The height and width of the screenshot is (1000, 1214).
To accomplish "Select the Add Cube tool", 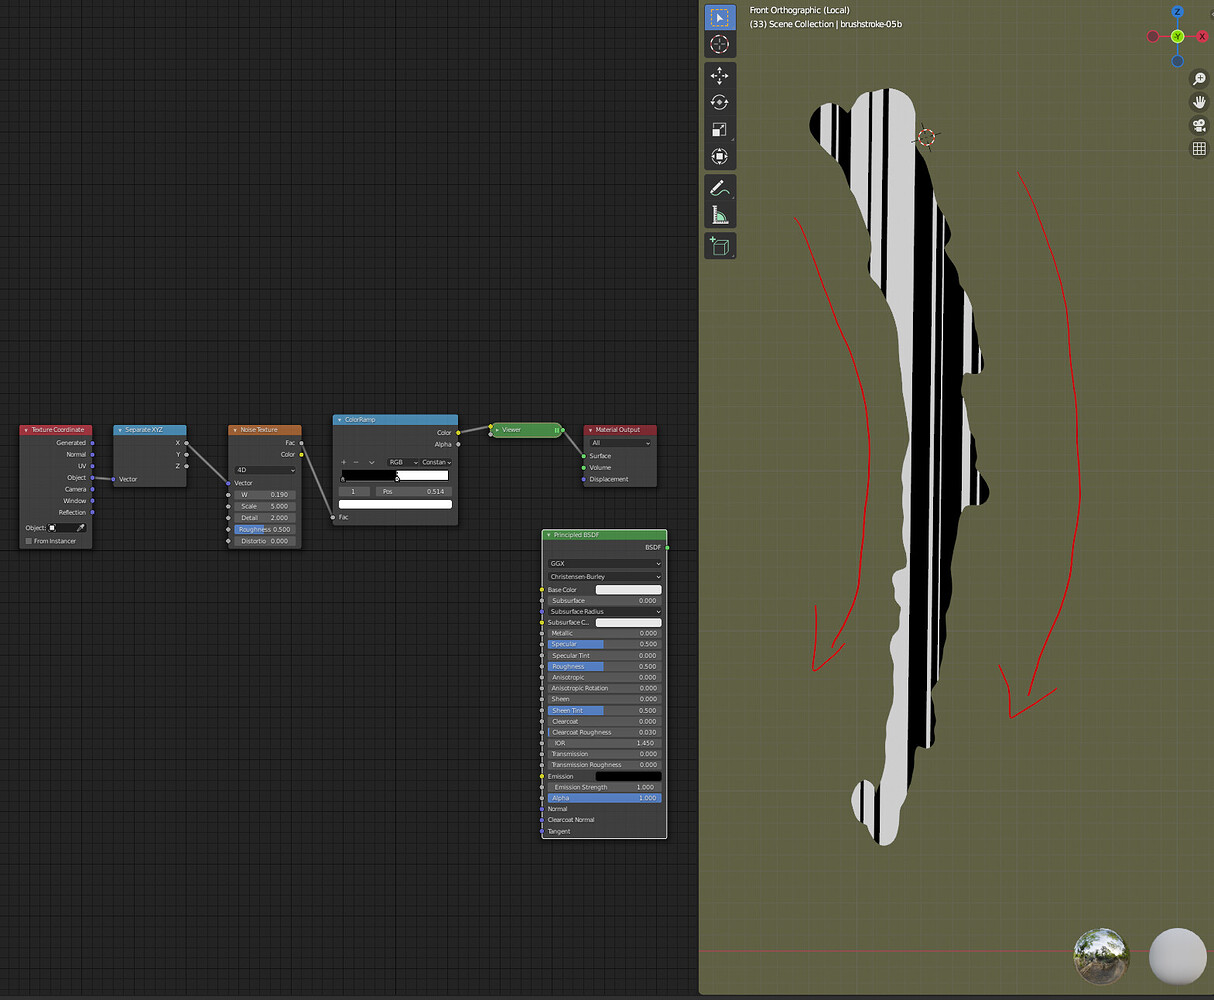I will (x=720, y=246).
